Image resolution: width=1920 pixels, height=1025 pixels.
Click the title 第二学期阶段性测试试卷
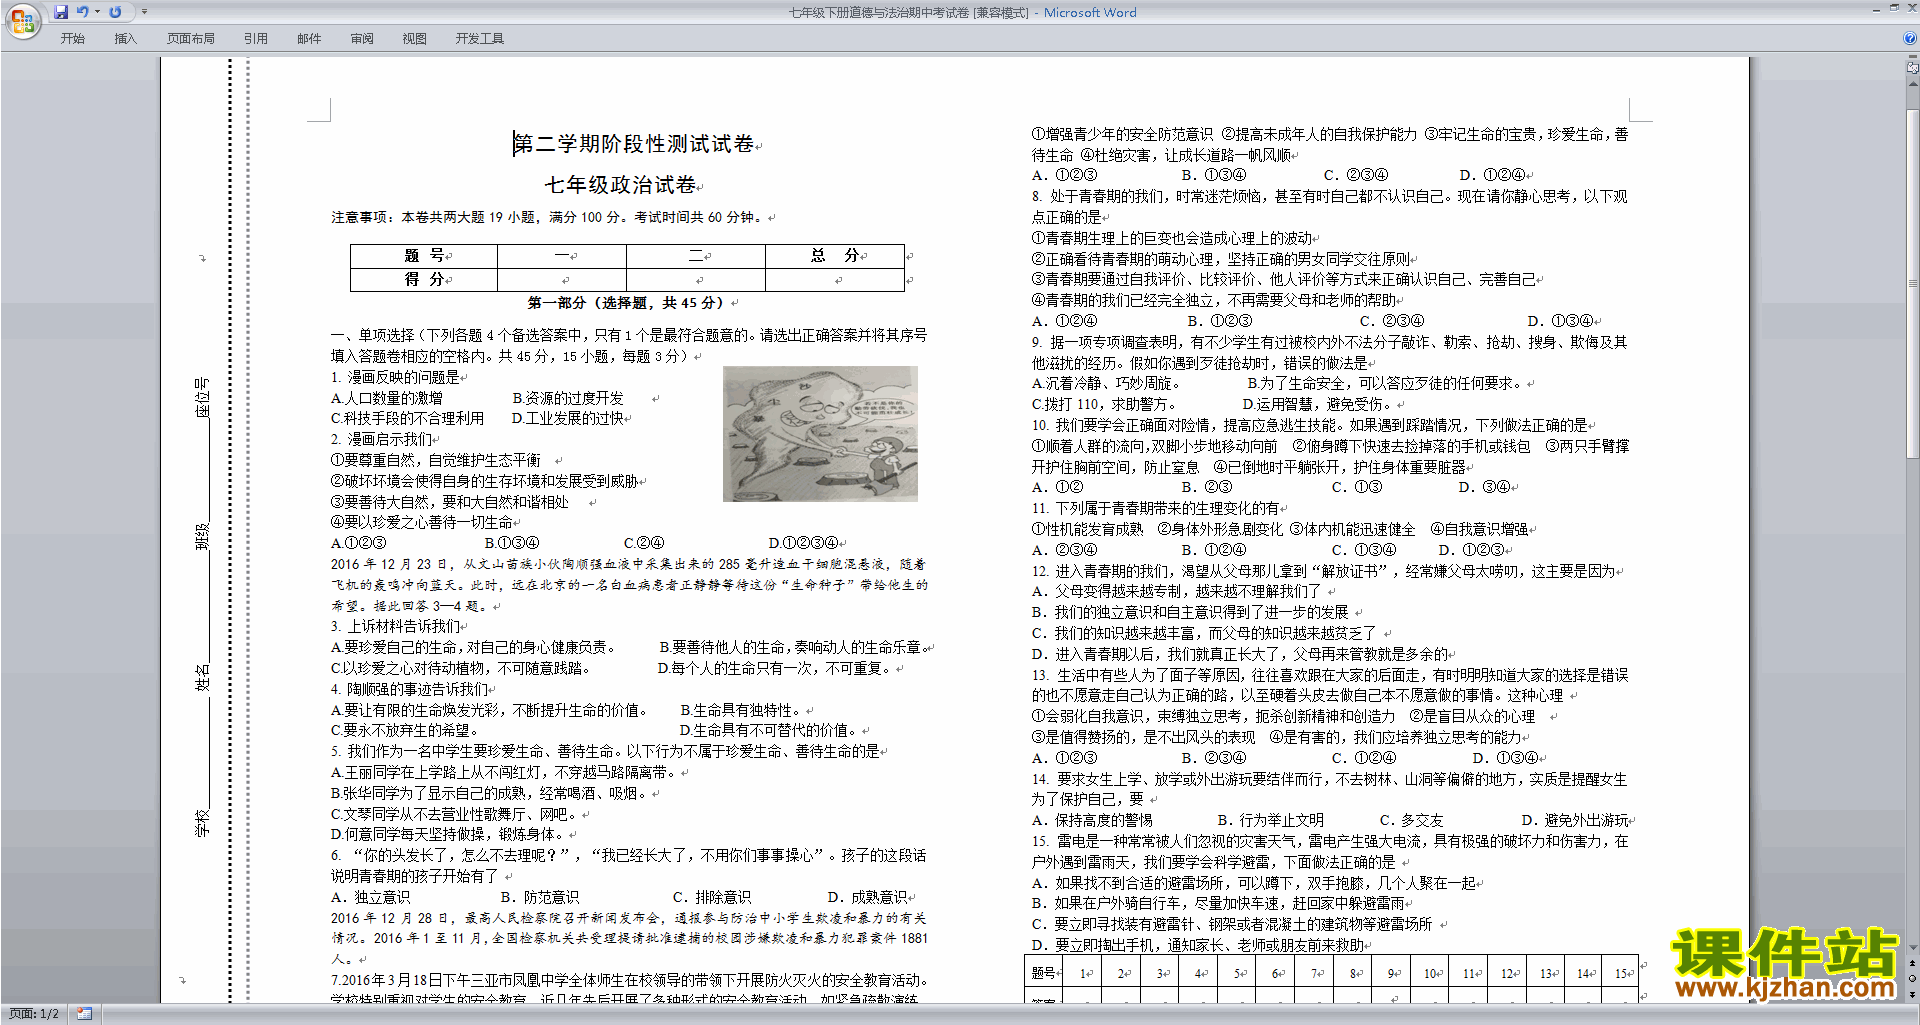[x=634, y=144]
